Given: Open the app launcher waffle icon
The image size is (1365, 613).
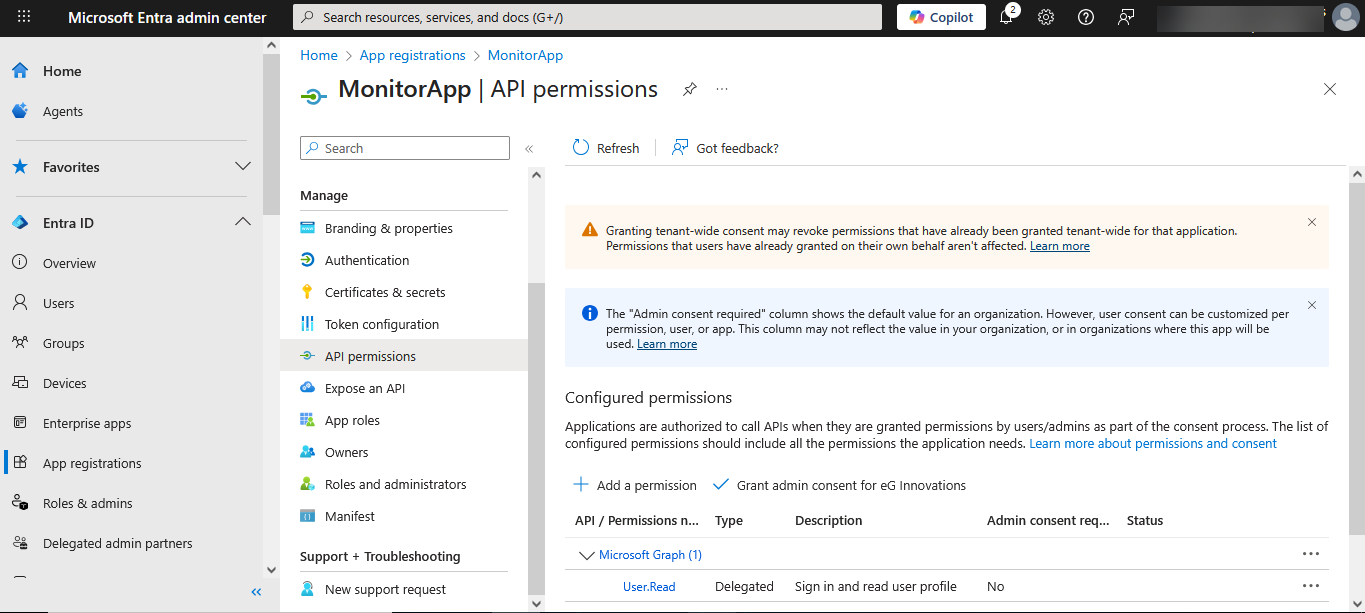Looking at the screenshot, I should pos(24,17).
